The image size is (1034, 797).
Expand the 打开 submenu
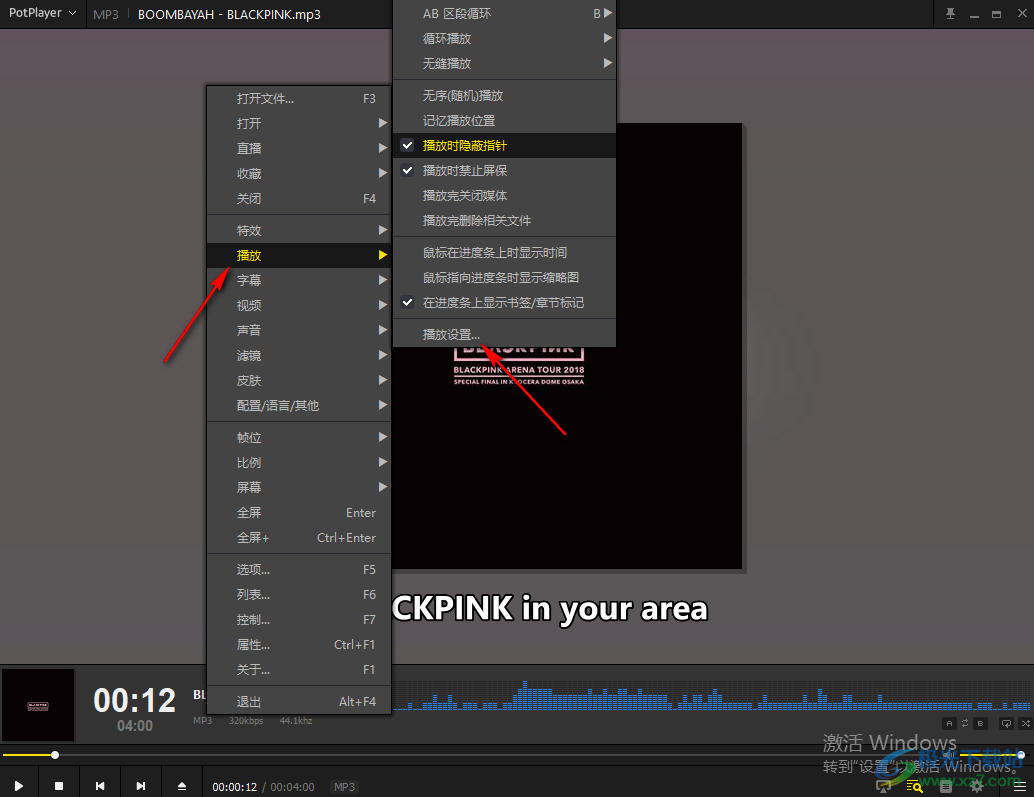[x=299, y=123]
